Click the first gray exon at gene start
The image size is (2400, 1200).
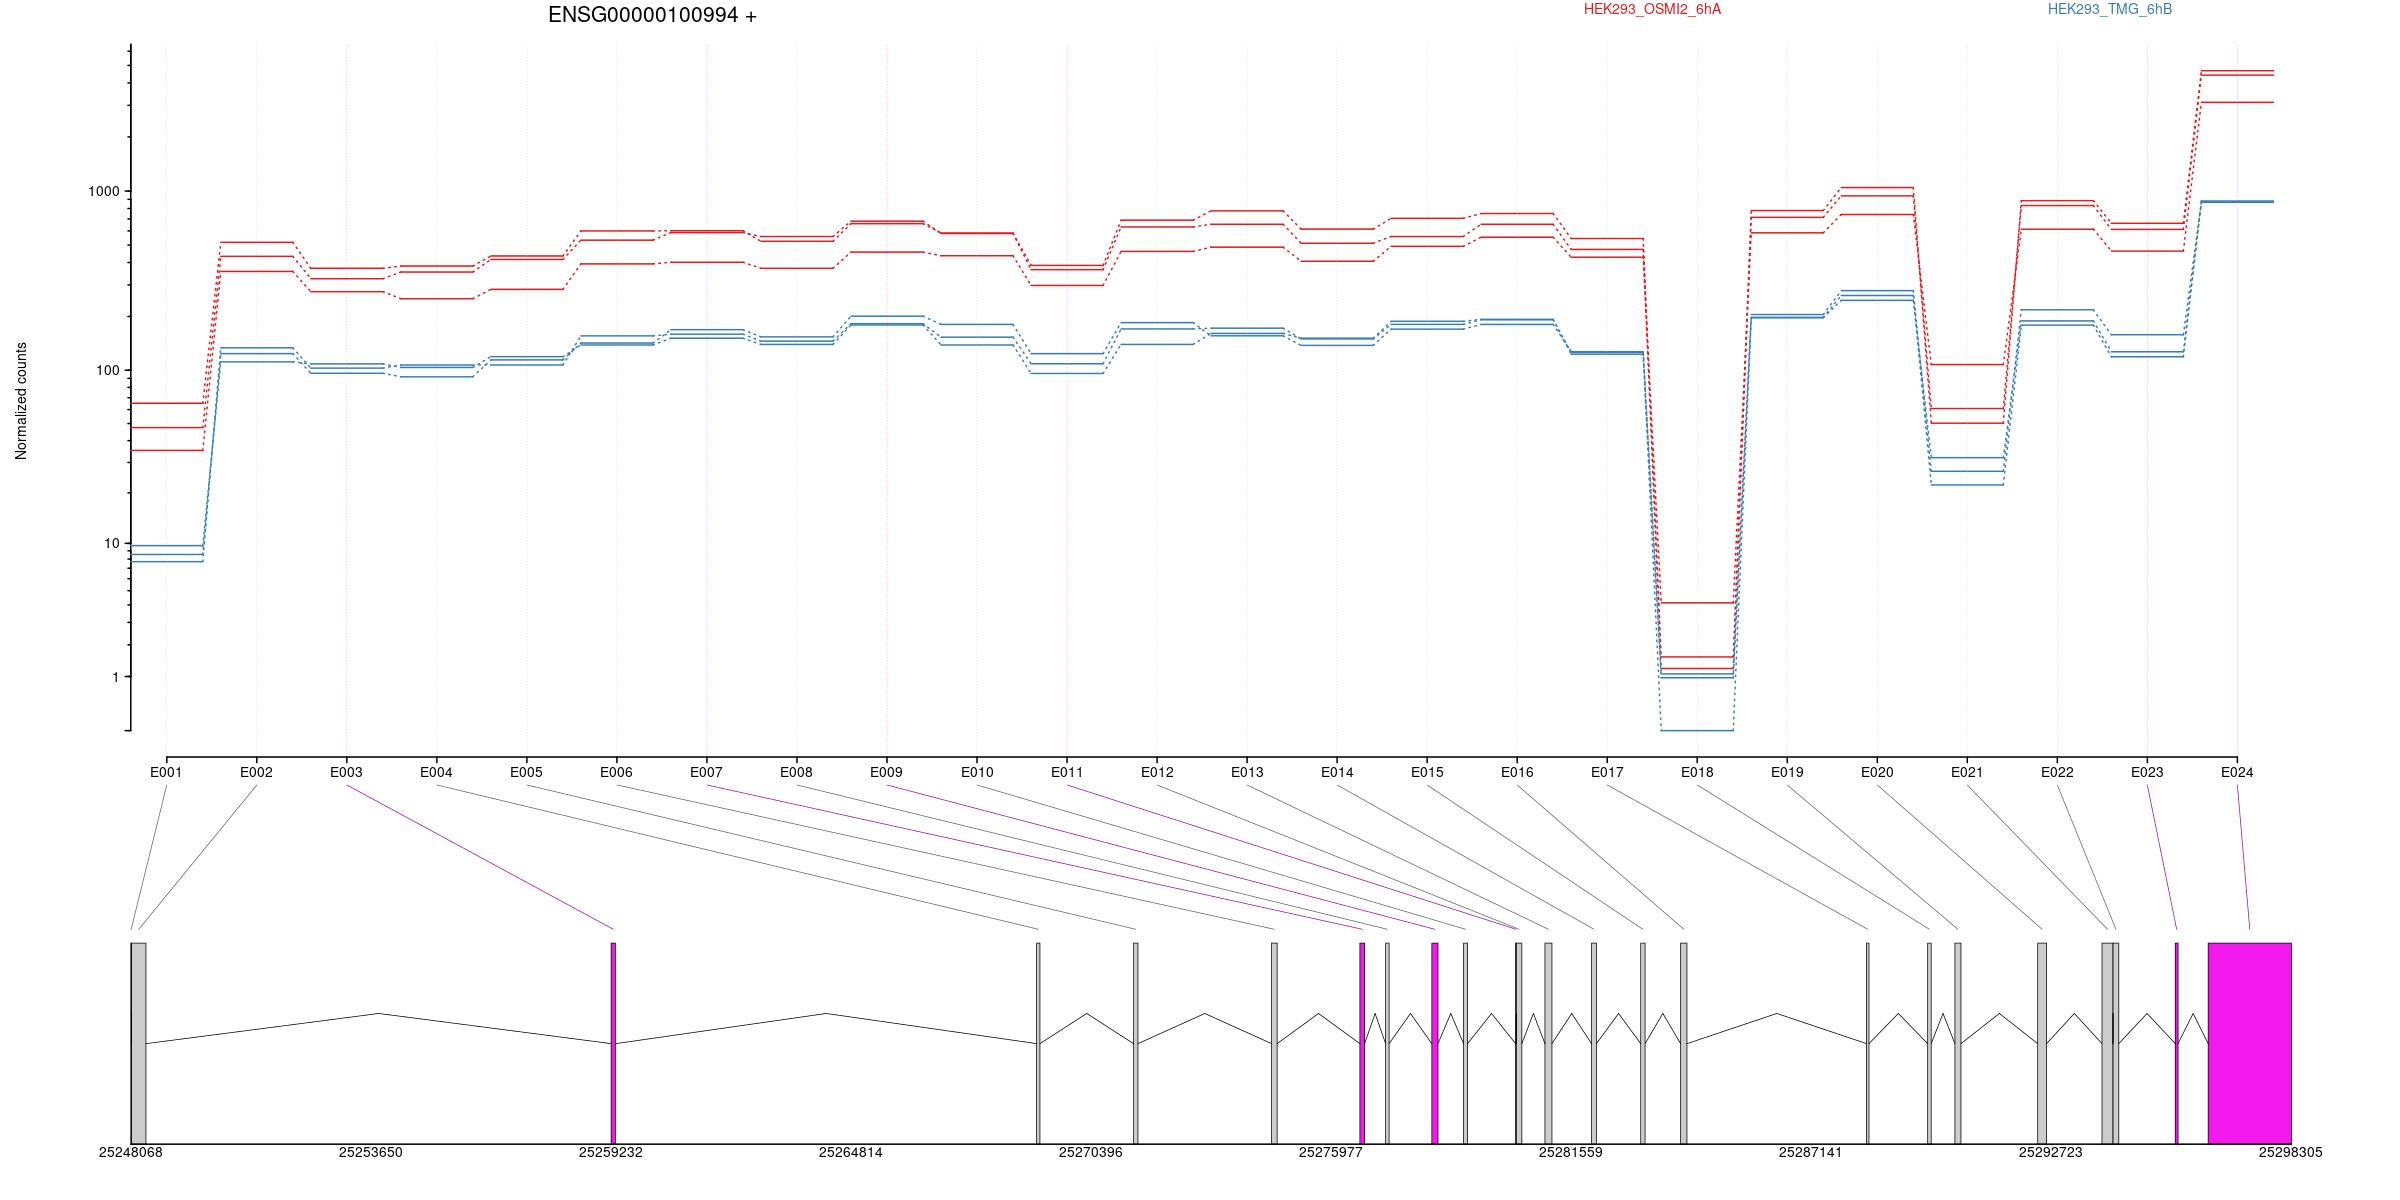(138, 1043)
